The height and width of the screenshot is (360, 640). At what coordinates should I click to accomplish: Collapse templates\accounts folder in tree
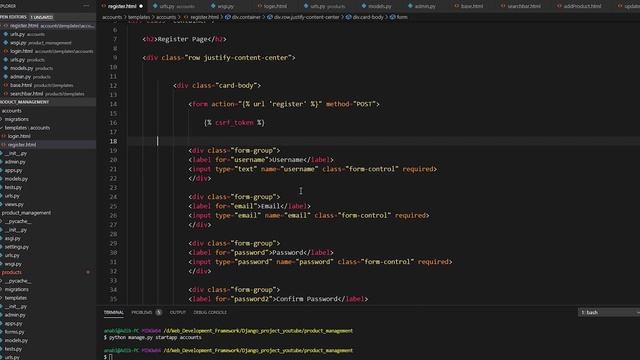(x=48, y=128)
